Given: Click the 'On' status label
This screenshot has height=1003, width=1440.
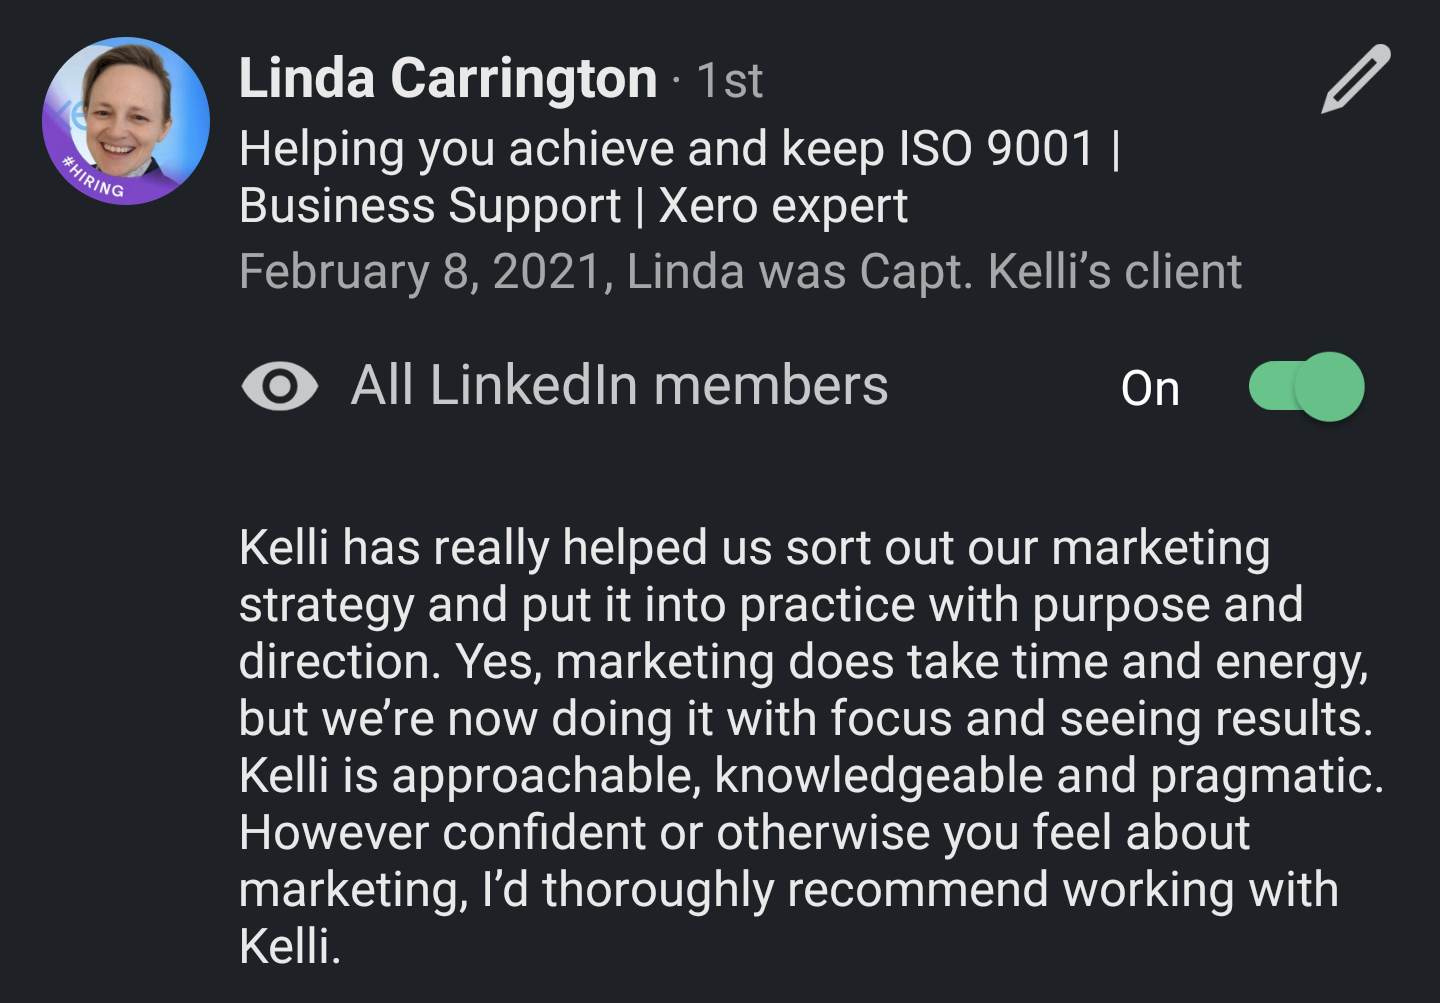Looking at the screenshot, I should coord(1150,388).
